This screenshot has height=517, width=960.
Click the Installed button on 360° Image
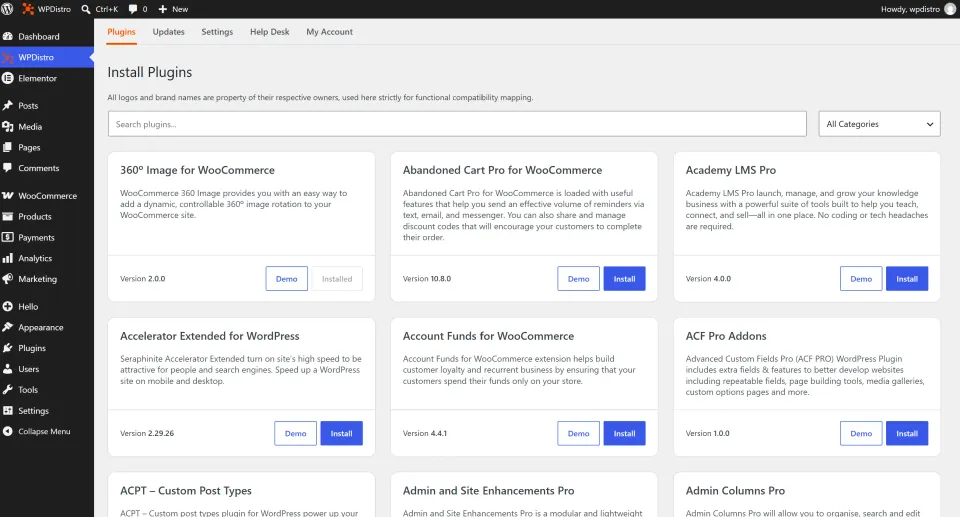pos(337,279)
